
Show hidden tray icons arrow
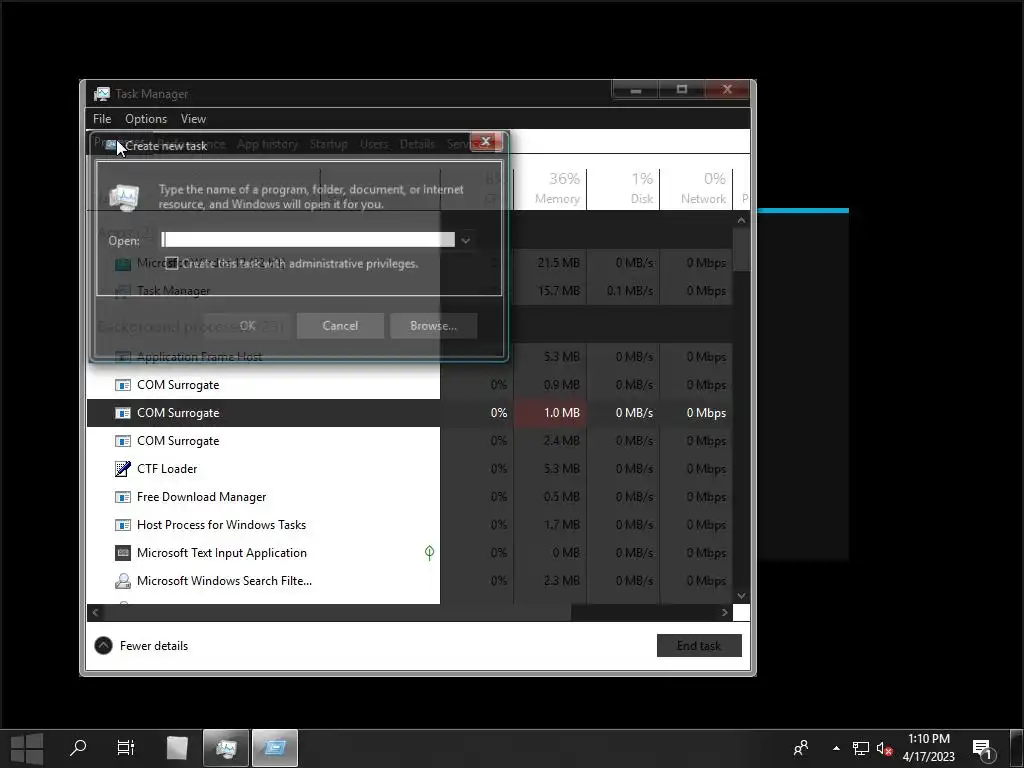pyautogui.click(x=836, y=748)
